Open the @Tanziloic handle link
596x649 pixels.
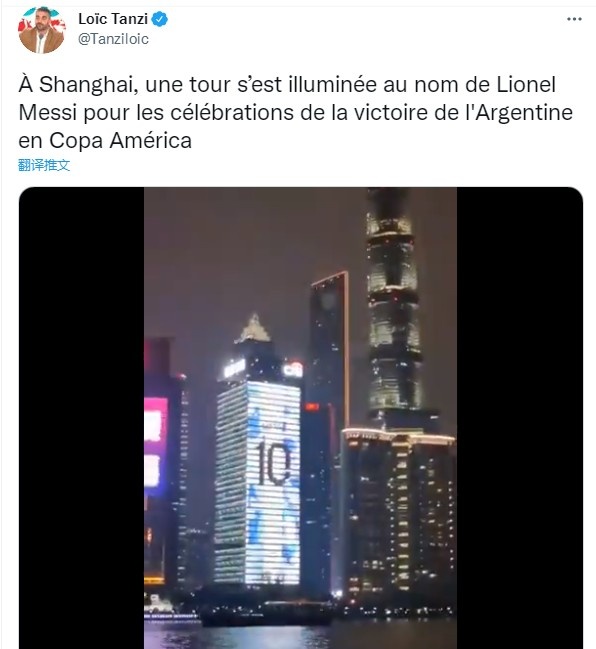[x=113, y=39]
